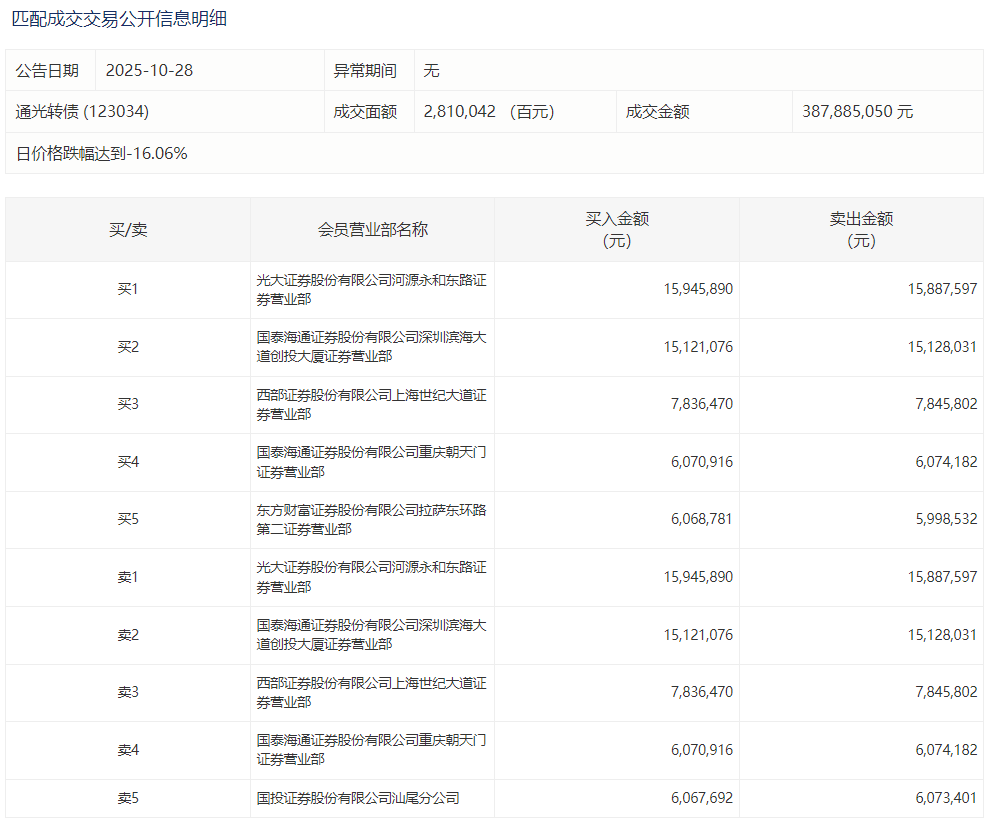Open 西部证券上海世纪大道 branch in row 买3

click(x=371, y=405)
